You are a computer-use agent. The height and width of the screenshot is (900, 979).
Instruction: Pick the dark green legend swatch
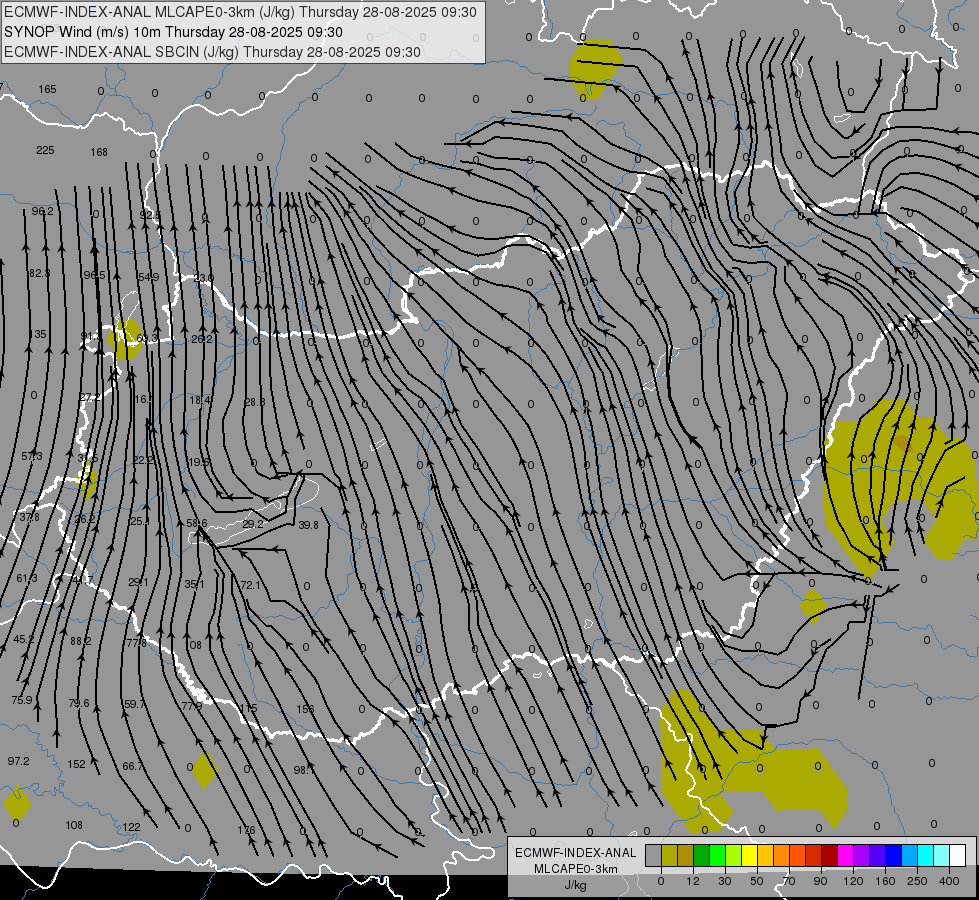click(702, 855)
